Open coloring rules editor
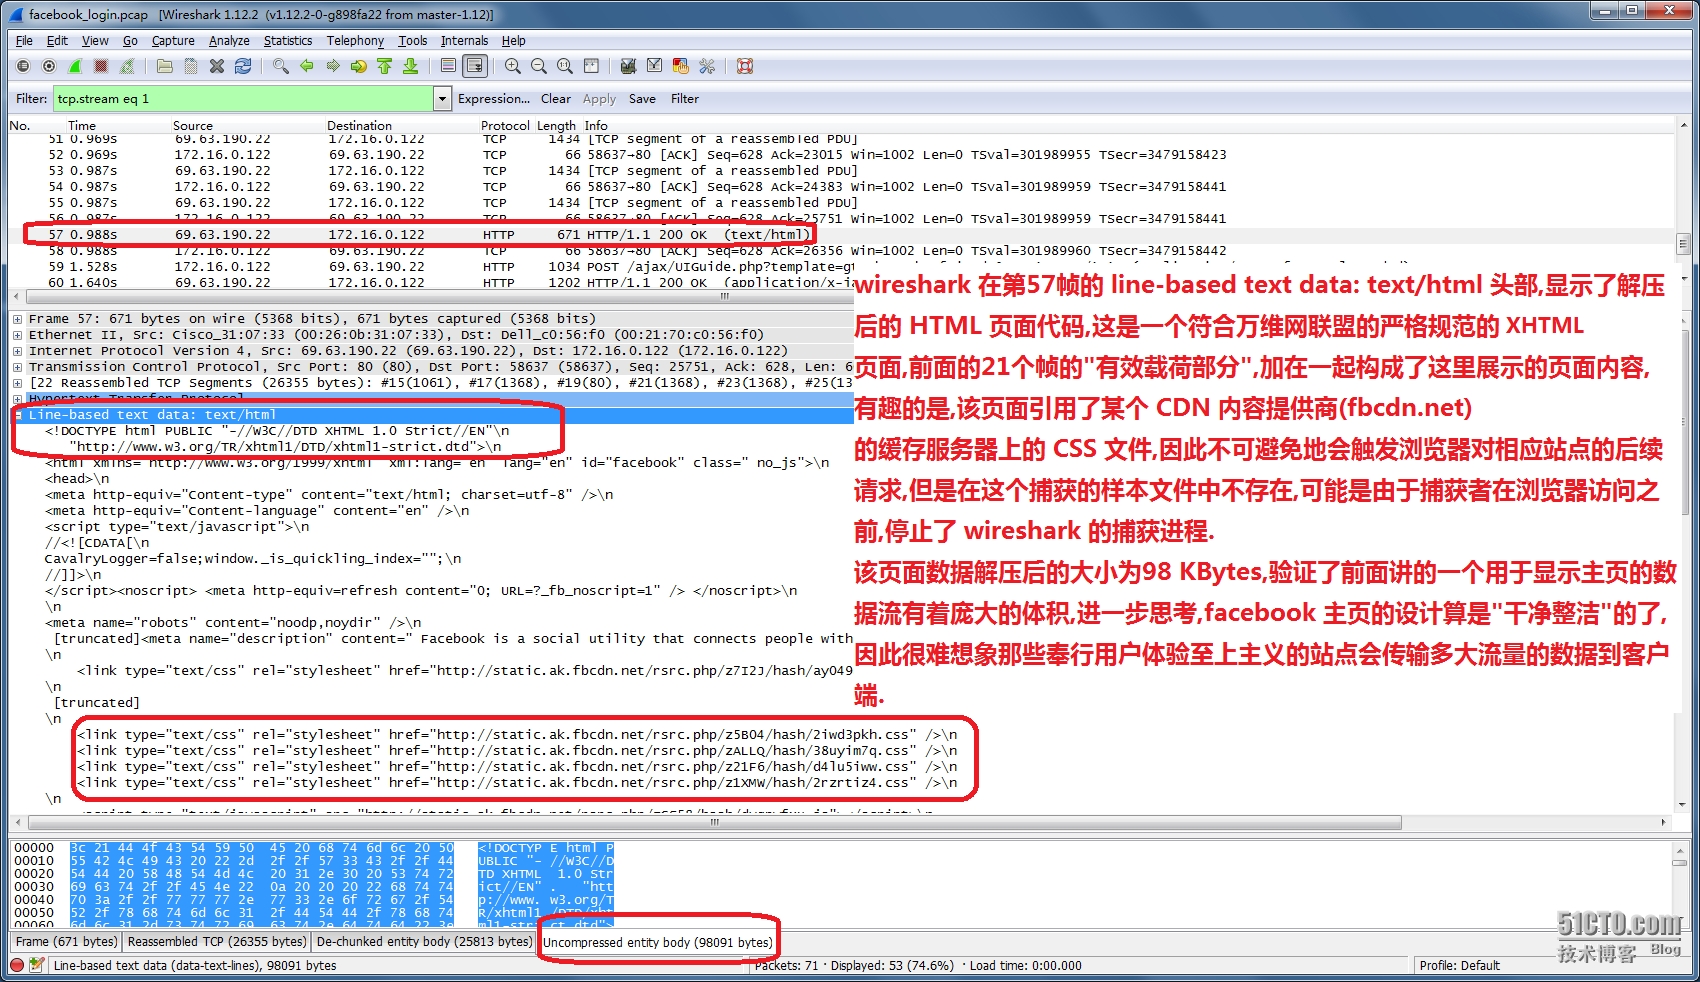This screenshot has width=1700, height=982. coord(680,66)
